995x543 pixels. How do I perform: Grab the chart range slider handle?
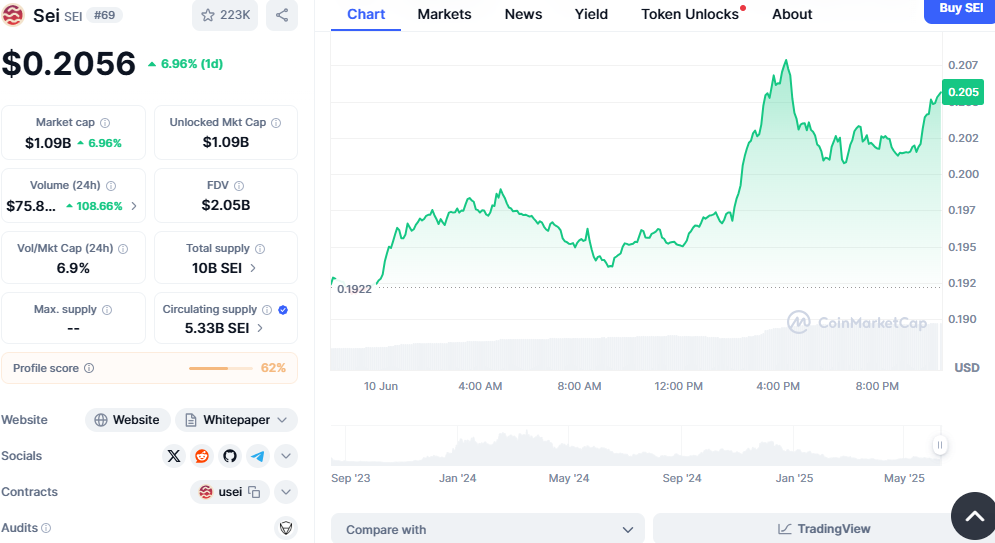tap(940, 445)
